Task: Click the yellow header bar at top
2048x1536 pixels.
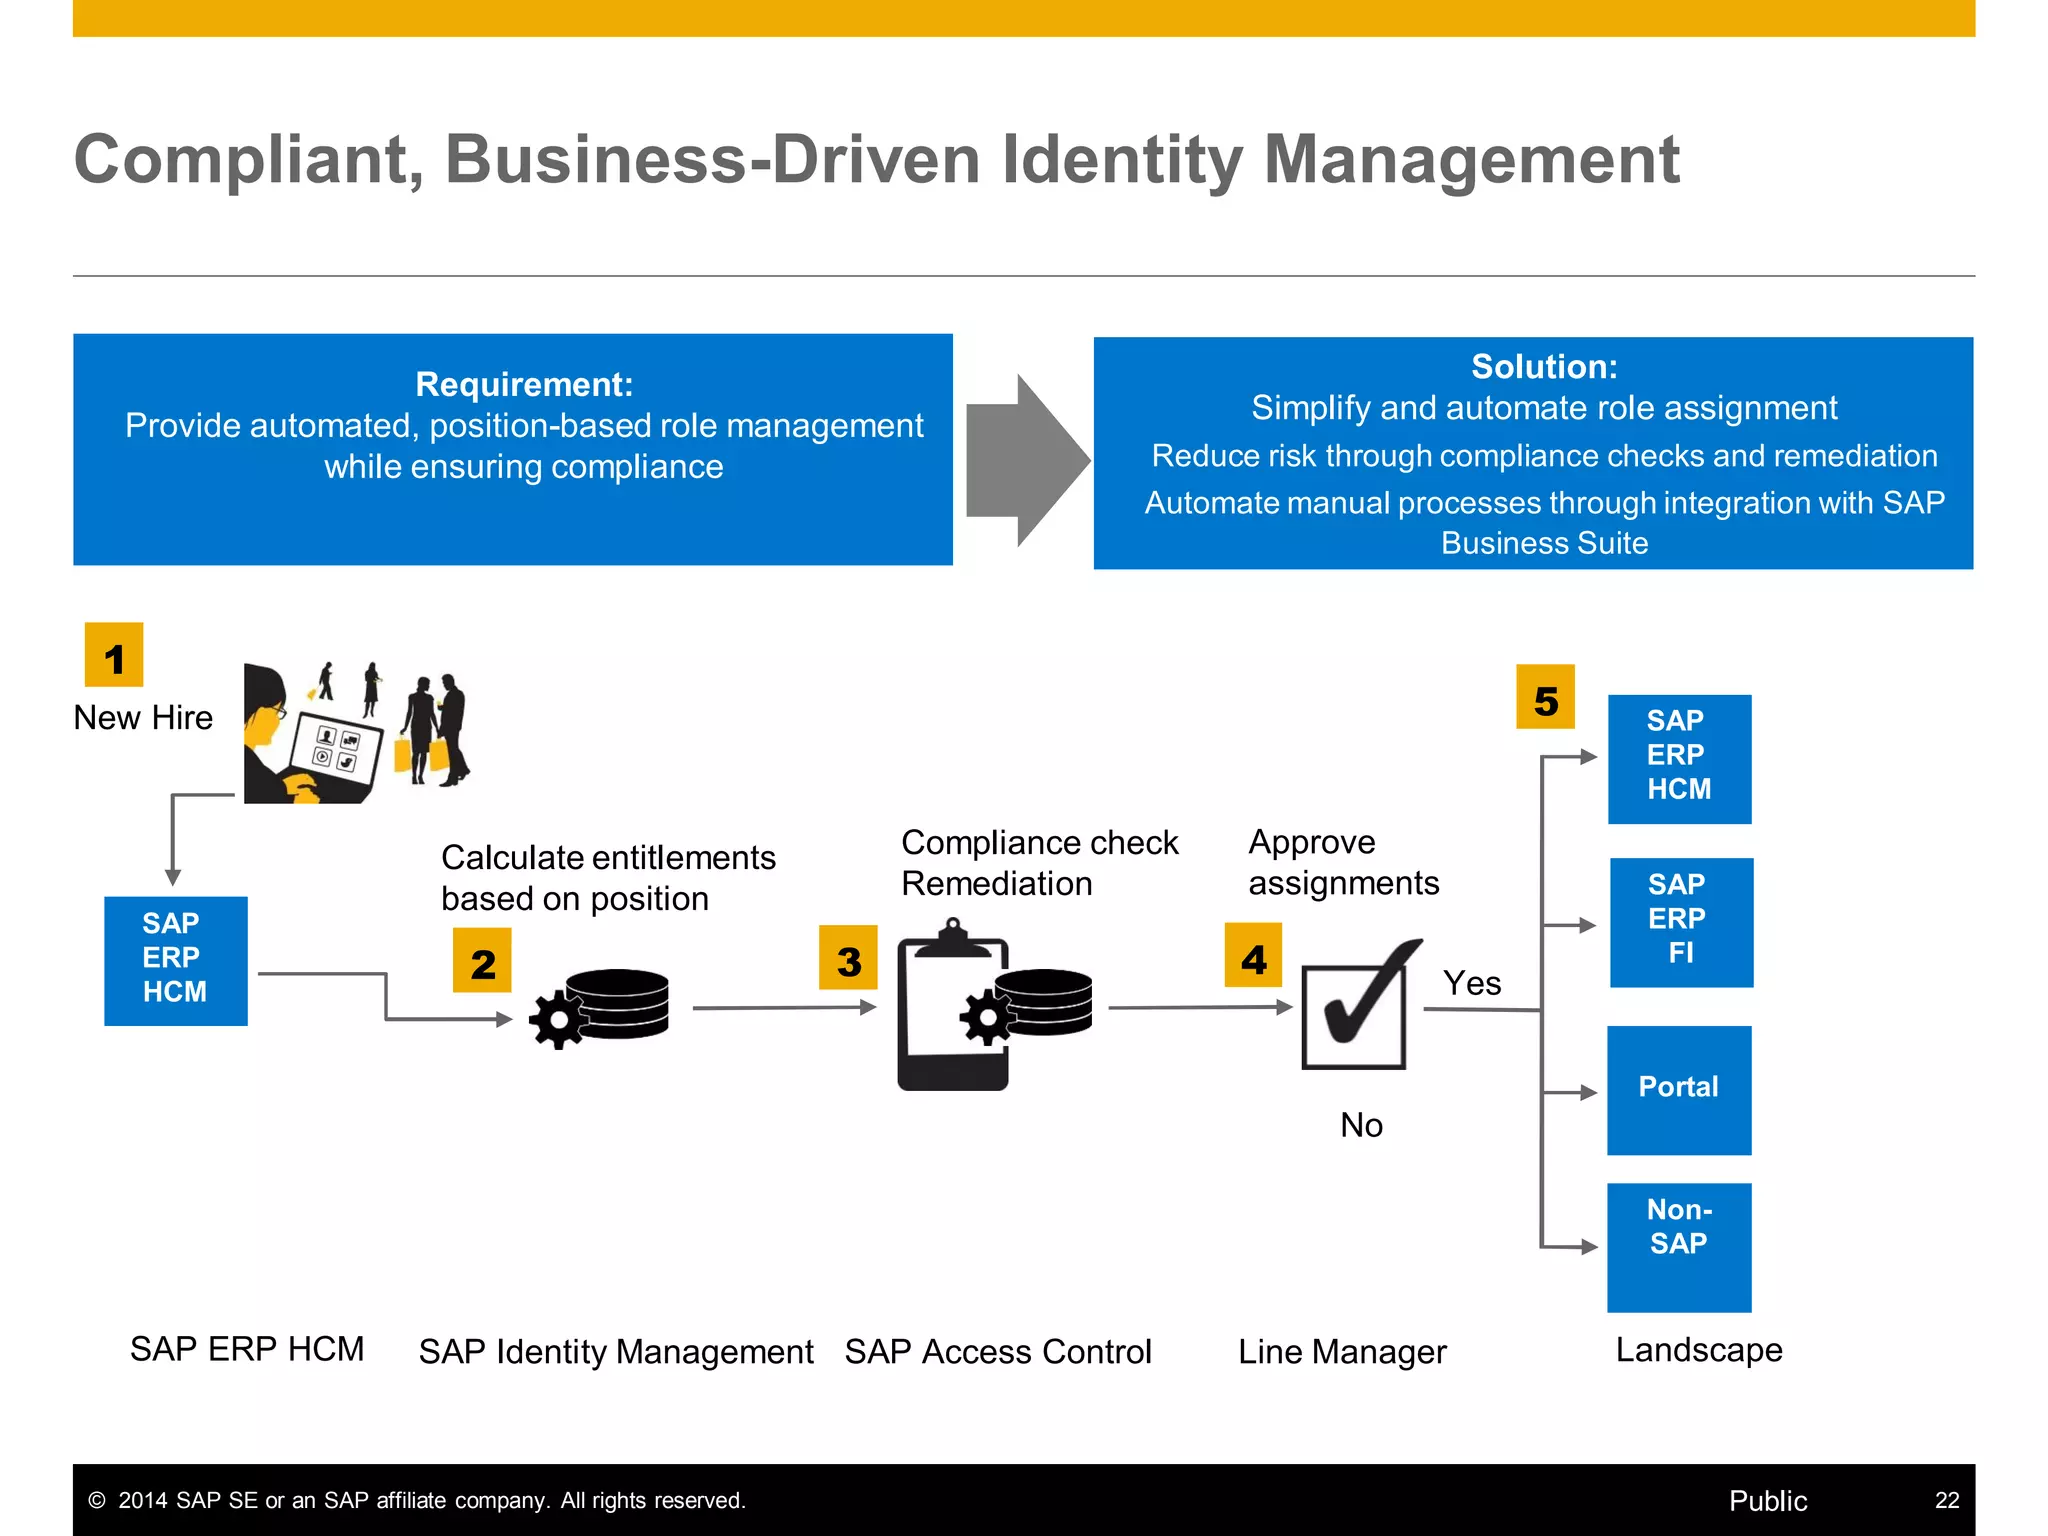Action: point(1024,18)
